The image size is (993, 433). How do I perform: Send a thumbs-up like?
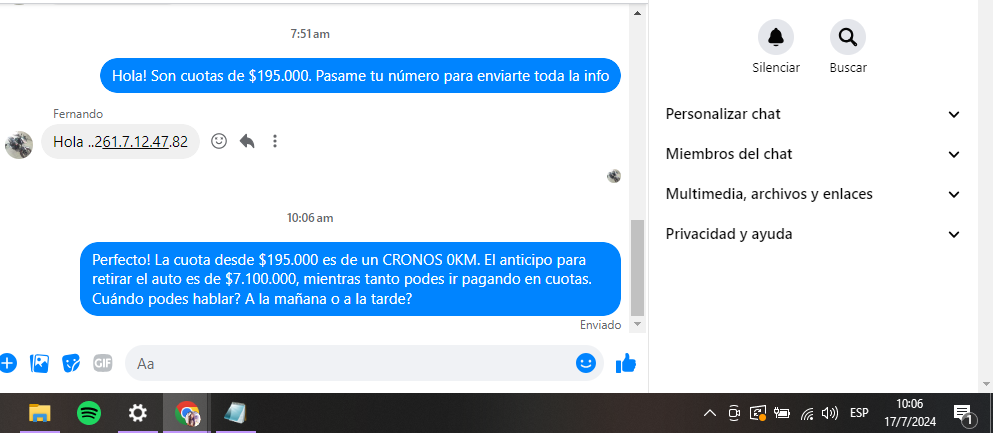[626, 363]
